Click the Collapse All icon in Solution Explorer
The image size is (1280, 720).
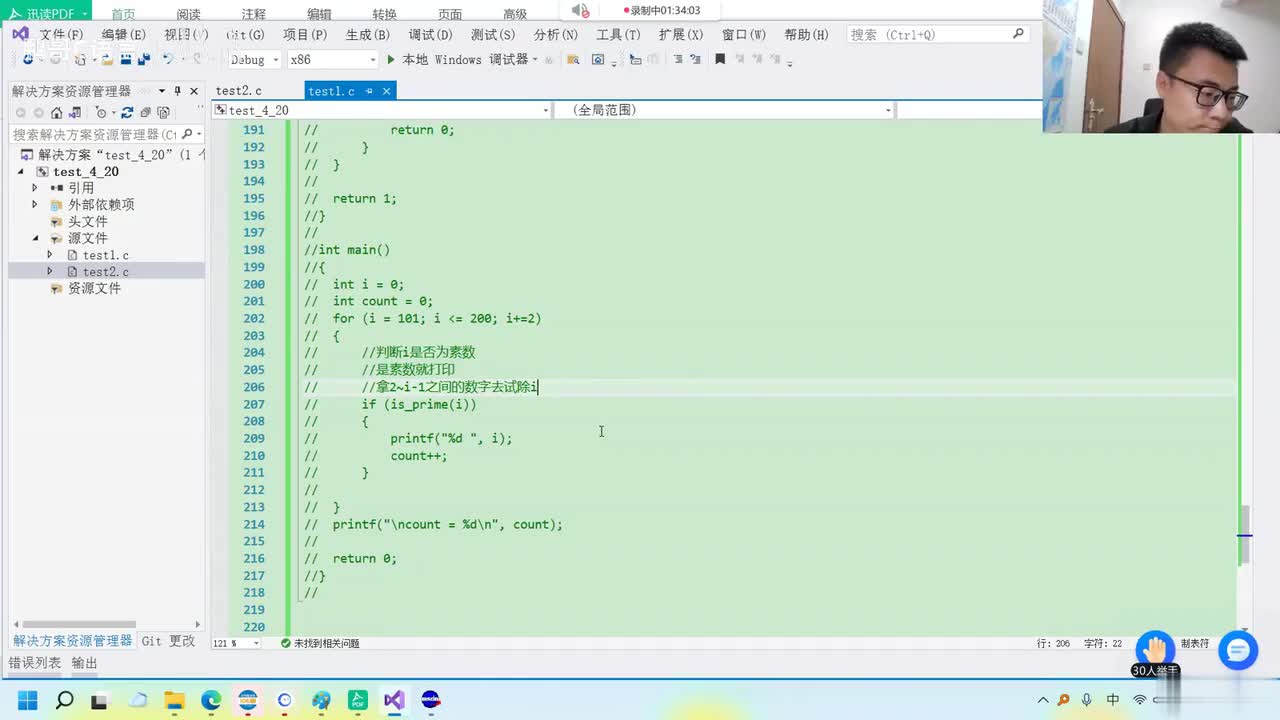pos(146,113)
